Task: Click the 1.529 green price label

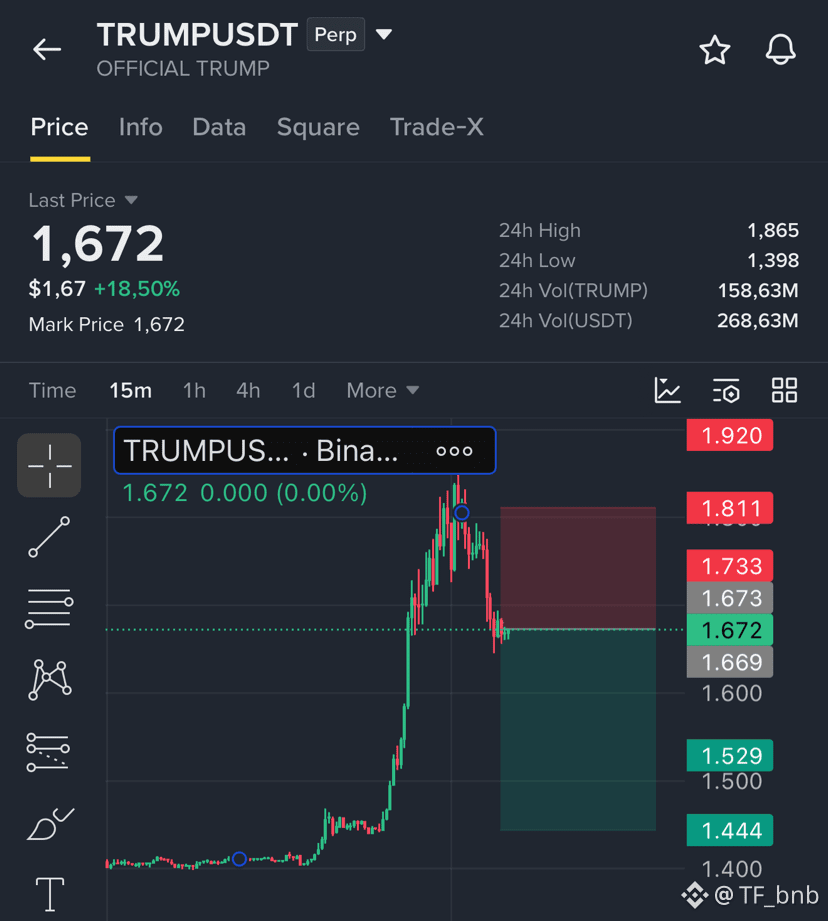Action: (x=730, y=755)
